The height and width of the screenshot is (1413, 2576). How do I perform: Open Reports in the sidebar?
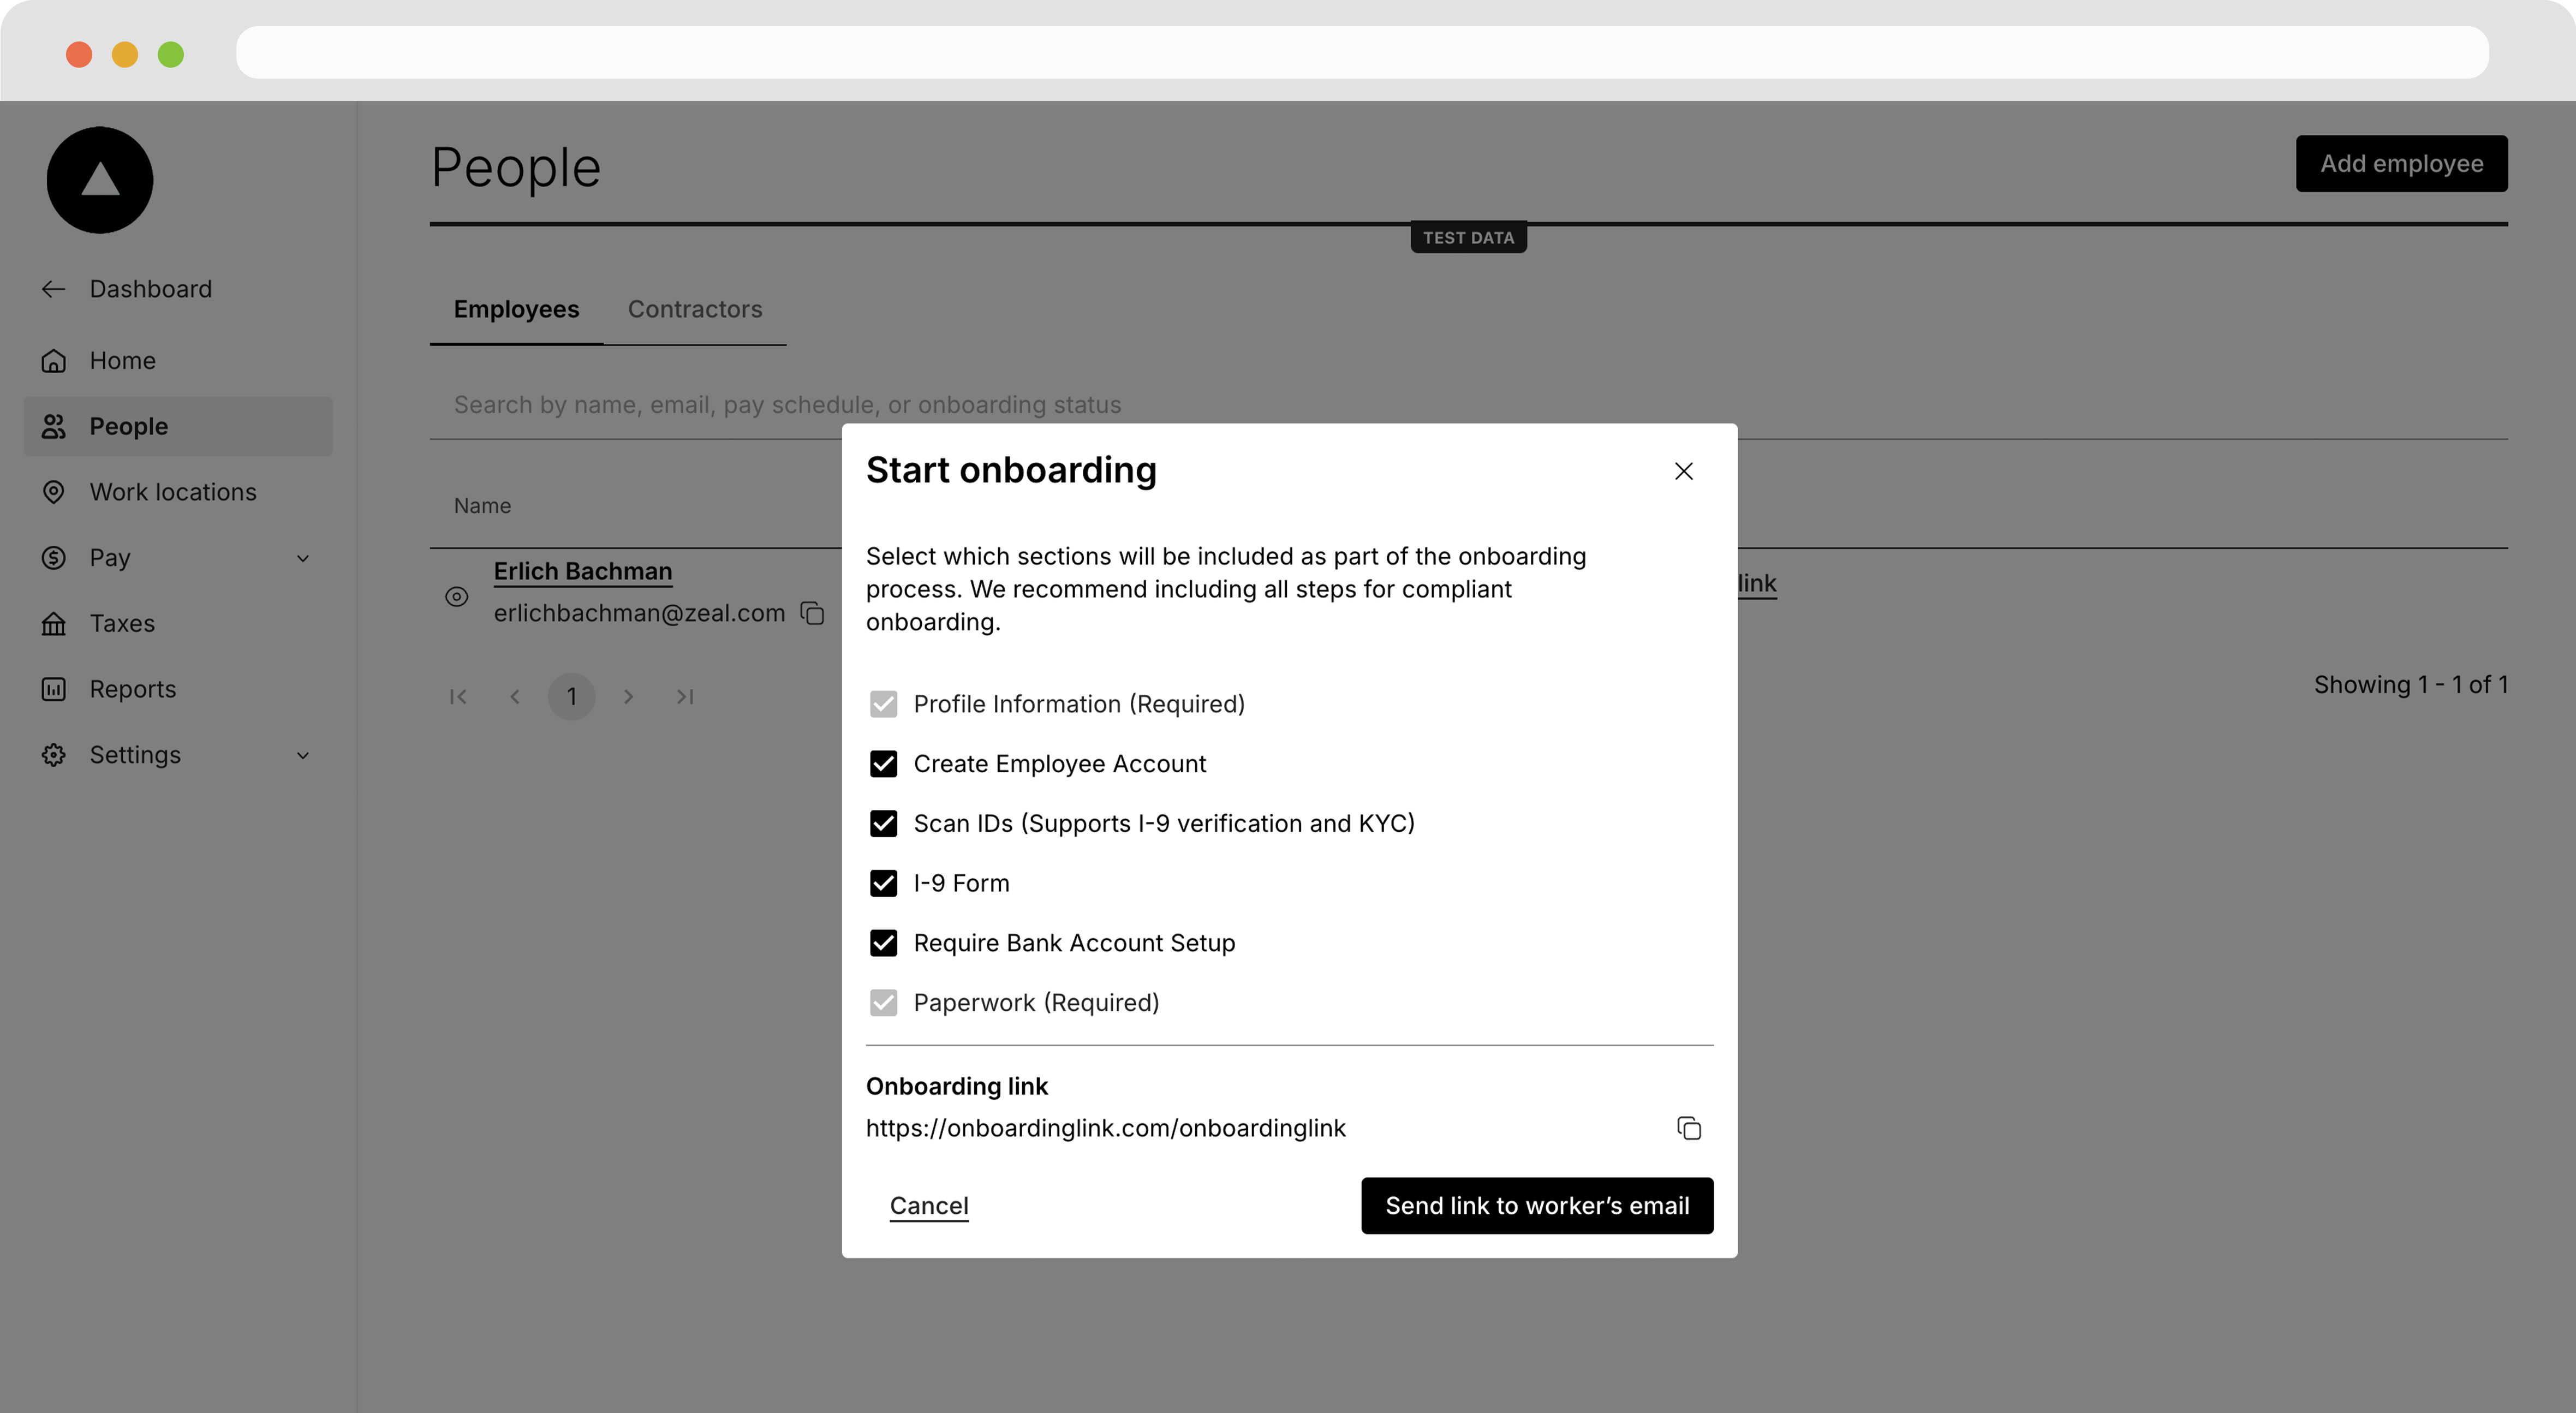(x=178, y=689)
